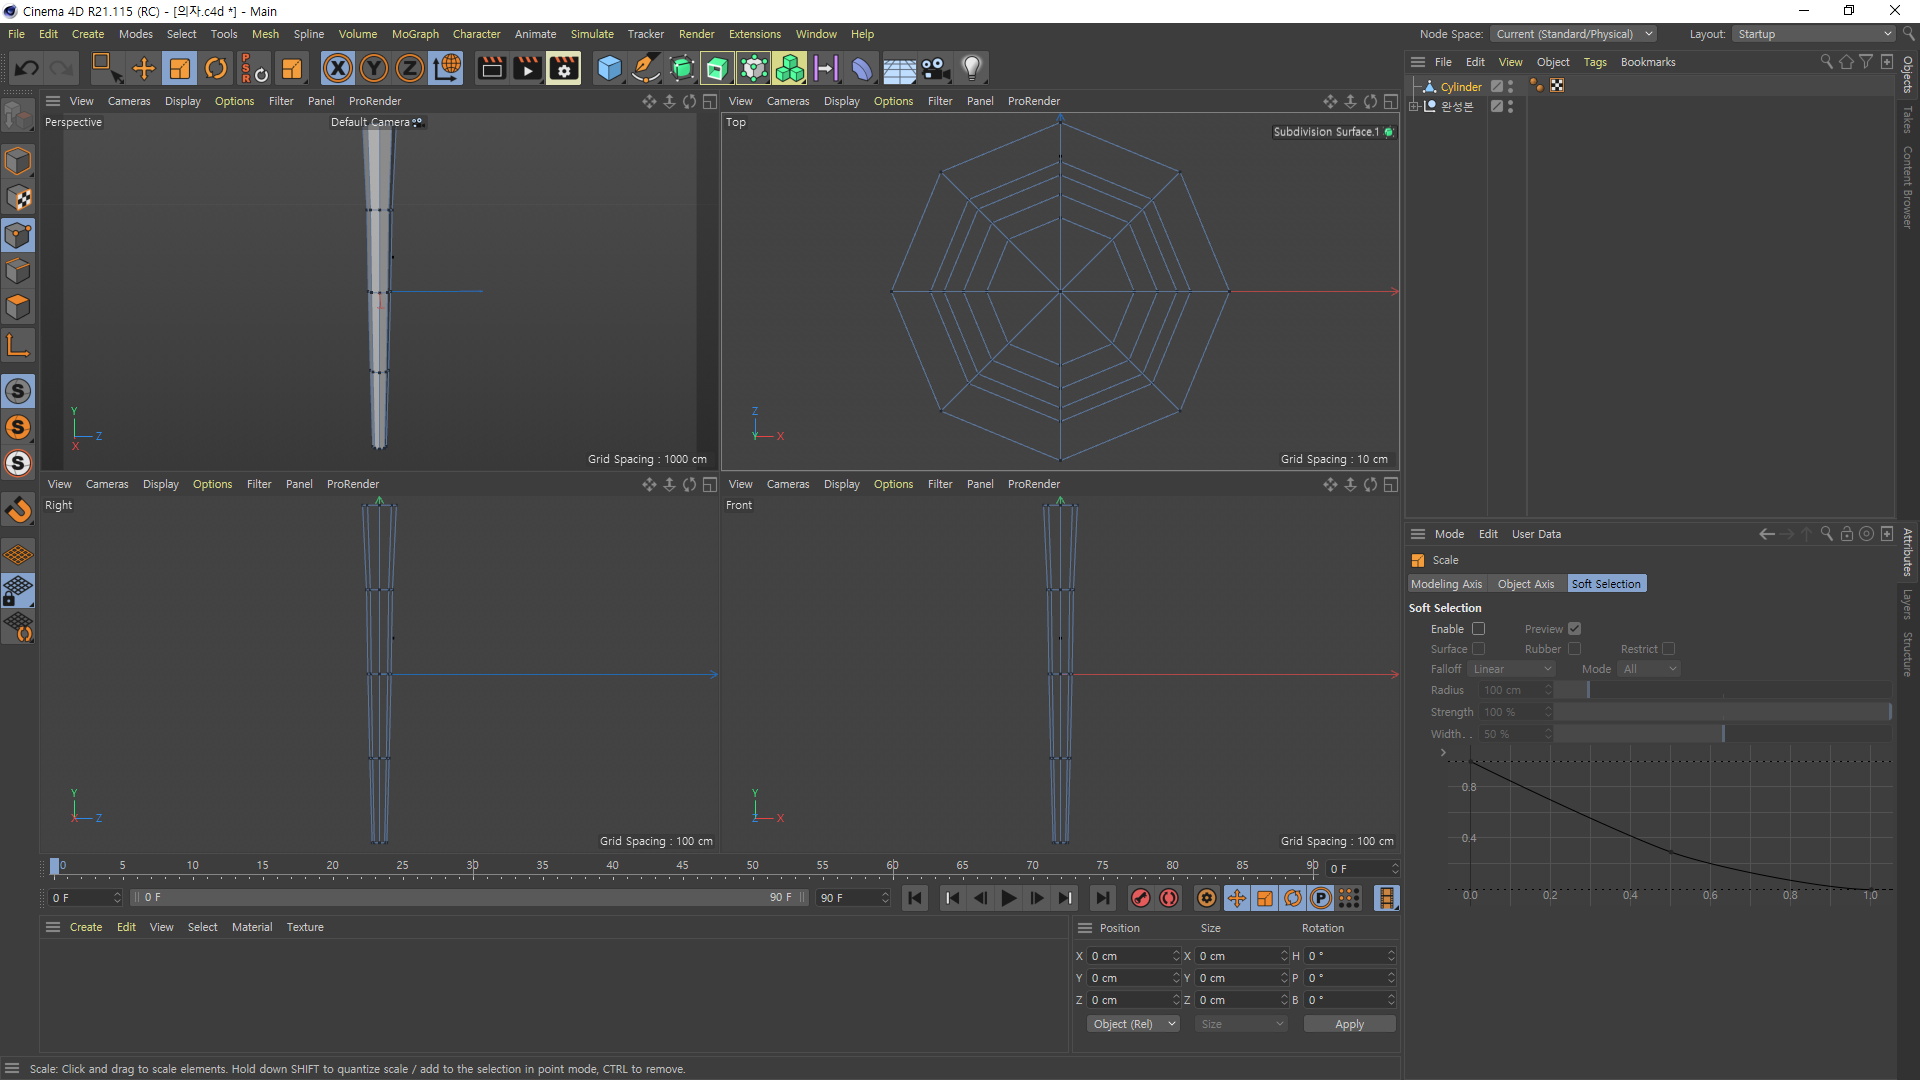Enable Soft Selection checkbox
Viewport: 1920px width, 1080px height.
[1478, 629]
